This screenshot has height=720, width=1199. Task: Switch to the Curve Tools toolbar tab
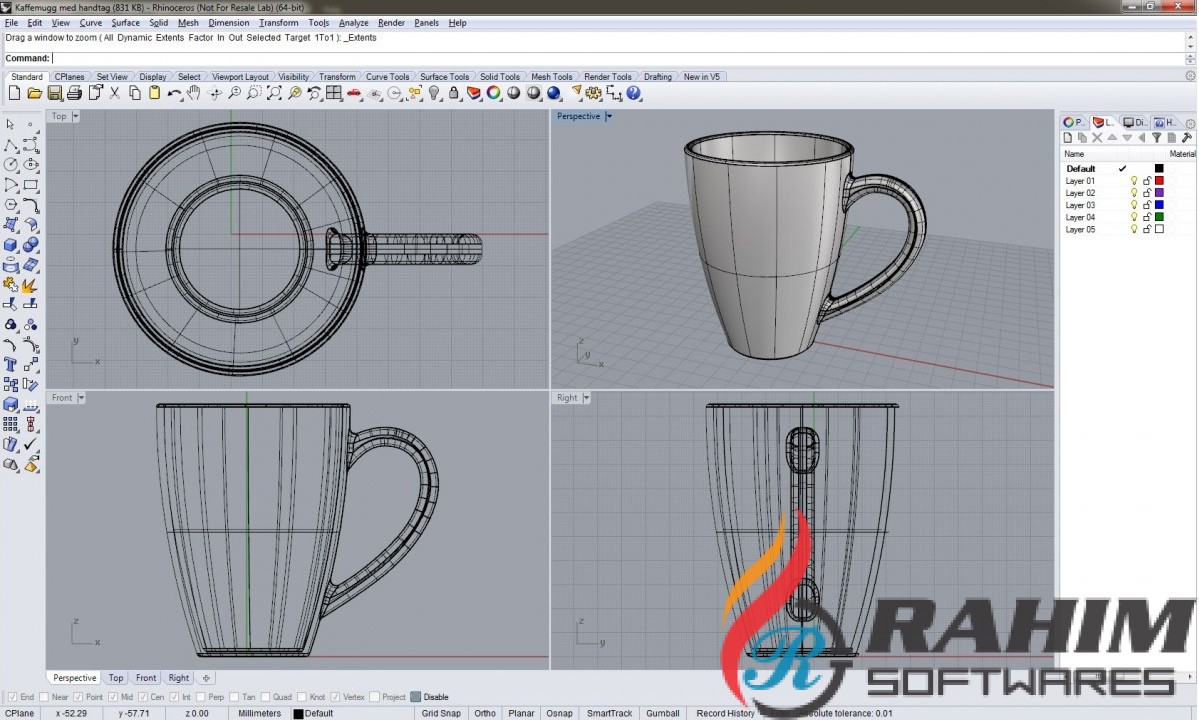pos(387,76)
